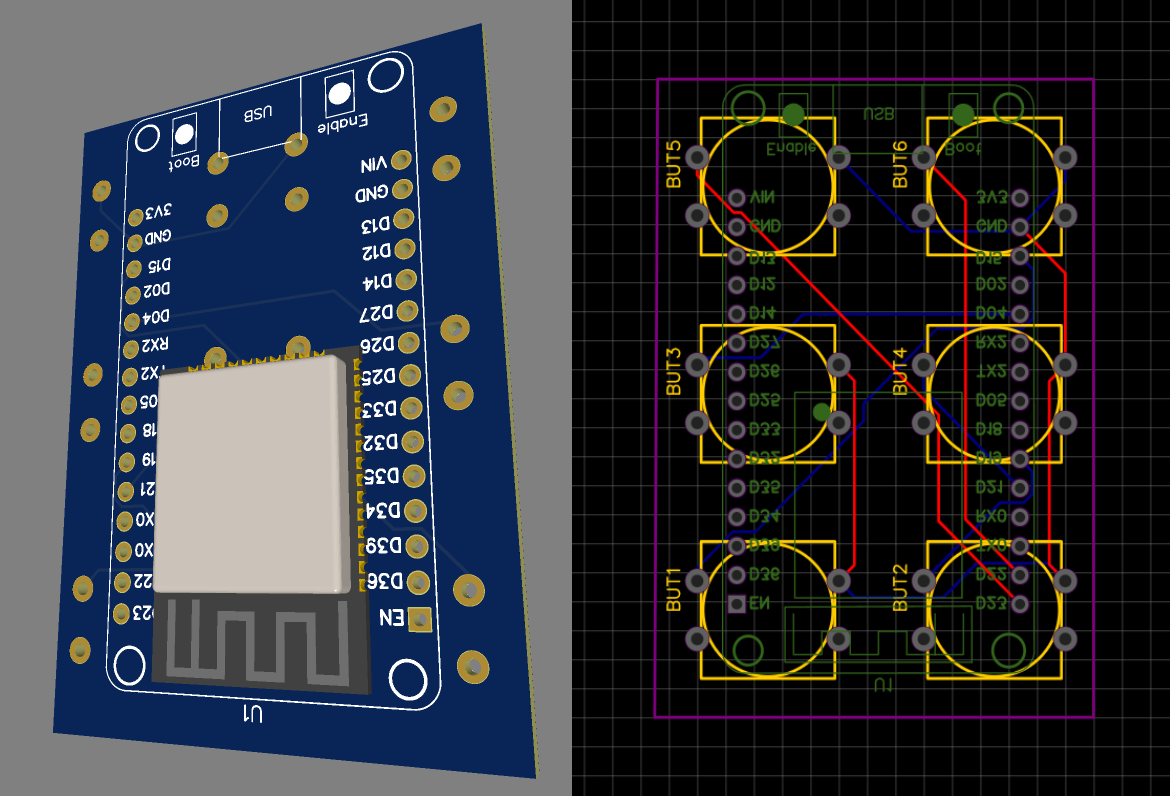Pick the D05 pin label in 2D layout
Screen dimensions: 1170x796
coord(991,401)
